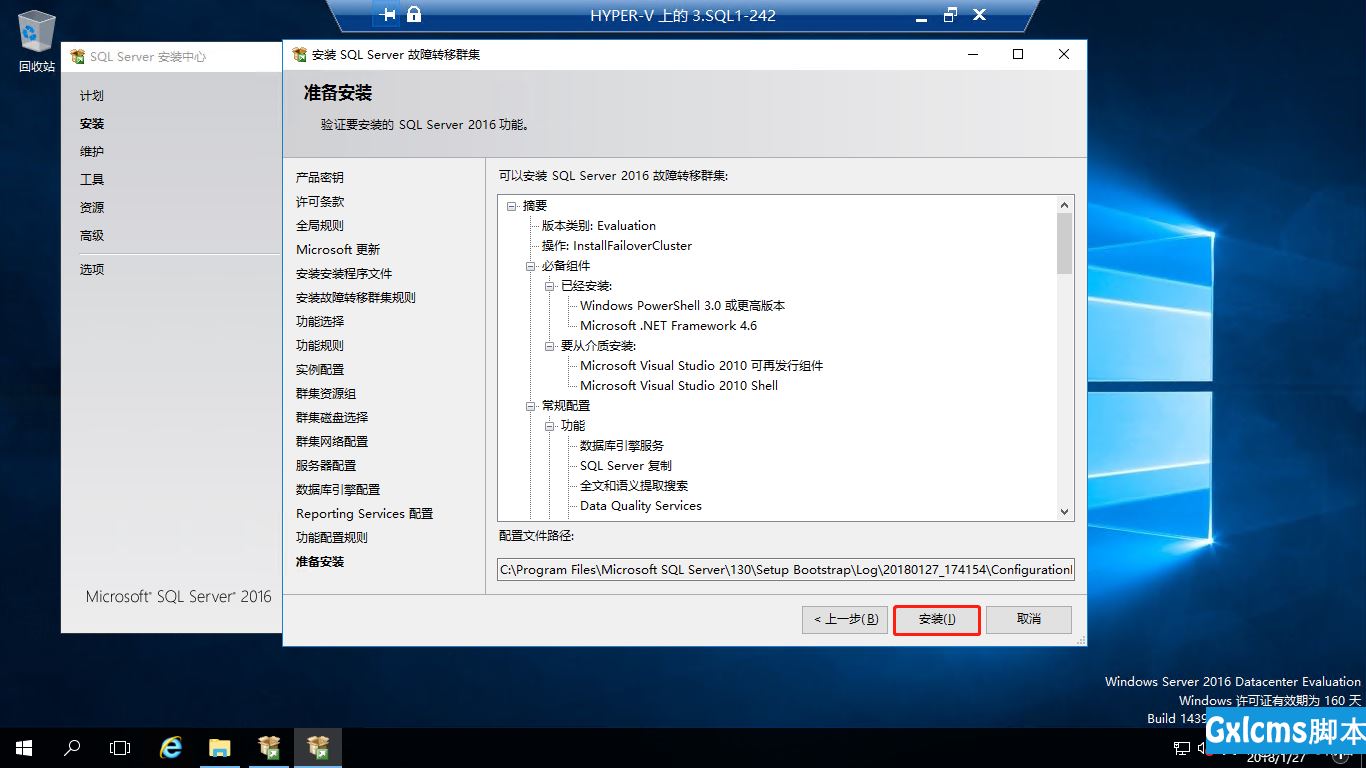
Task: Restore the Hyper-V connection window
Action: click(950, 14)
